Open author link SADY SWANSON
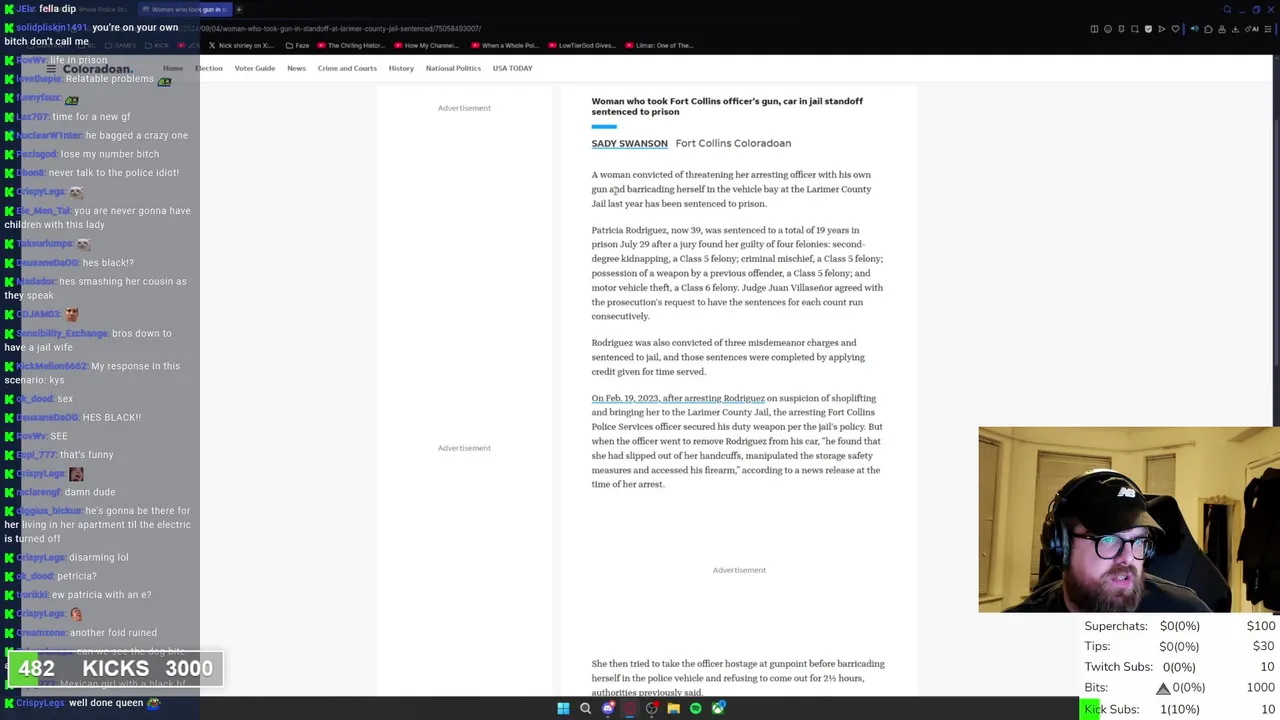Image resolution: width=1280 pixels, height=720 pixels. [629, 143]
